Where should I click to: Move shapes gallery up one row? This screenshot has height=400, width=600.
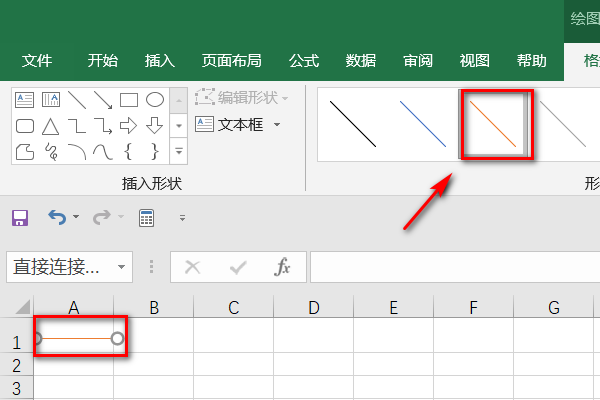pyautogui.click(x=179, y=100)
